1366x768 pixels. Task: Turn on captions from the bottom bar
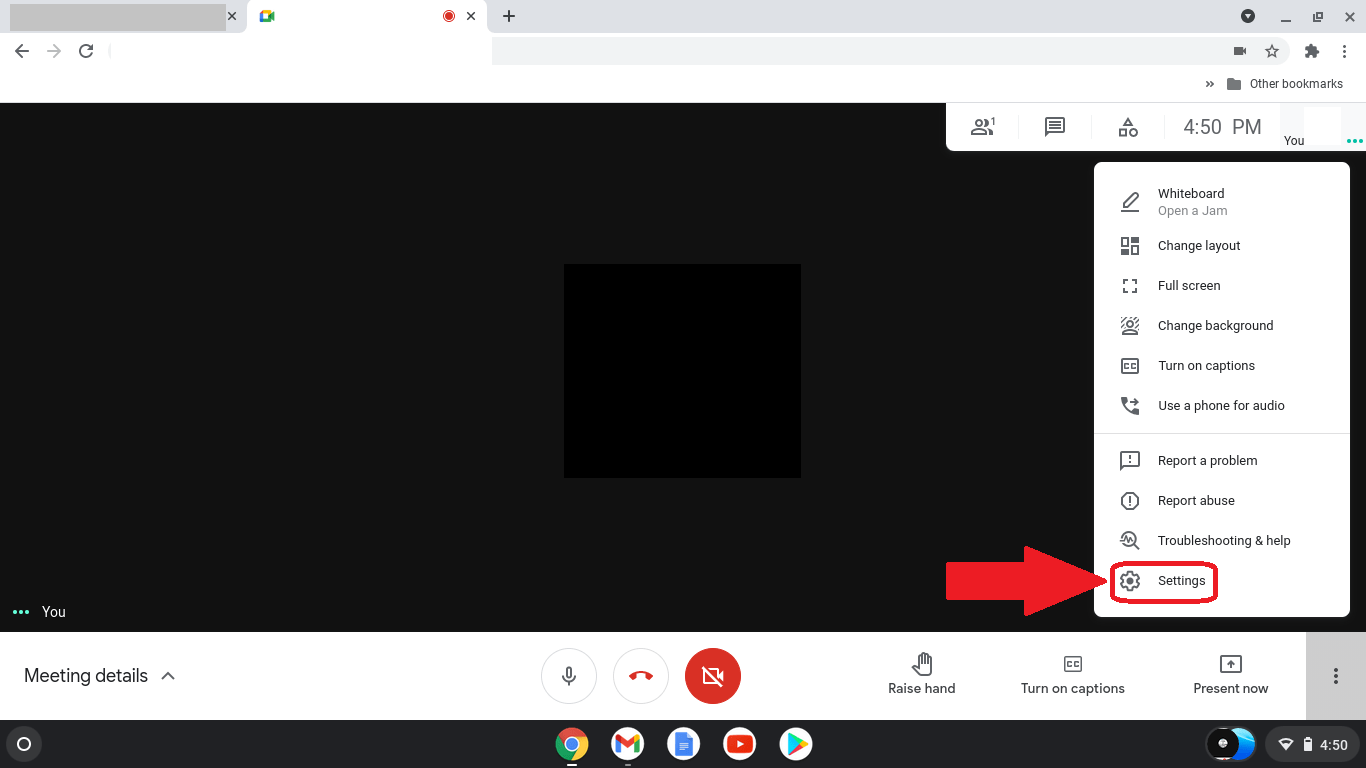click(x=1073, y=675)
